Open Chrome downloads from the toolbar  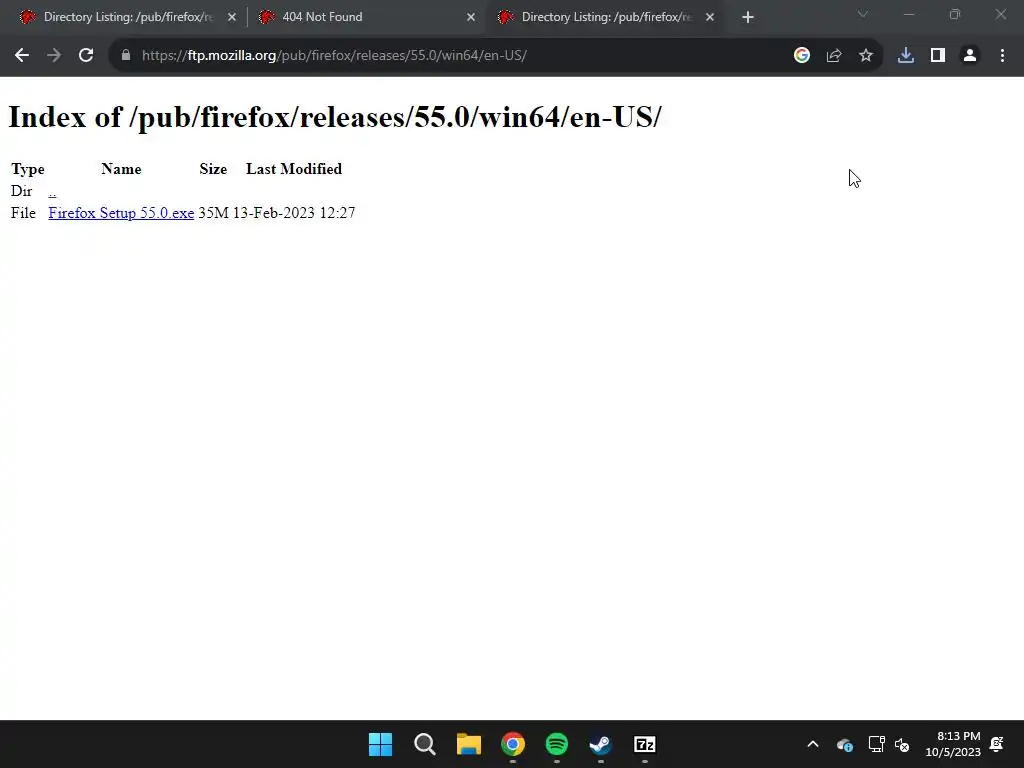906,56
